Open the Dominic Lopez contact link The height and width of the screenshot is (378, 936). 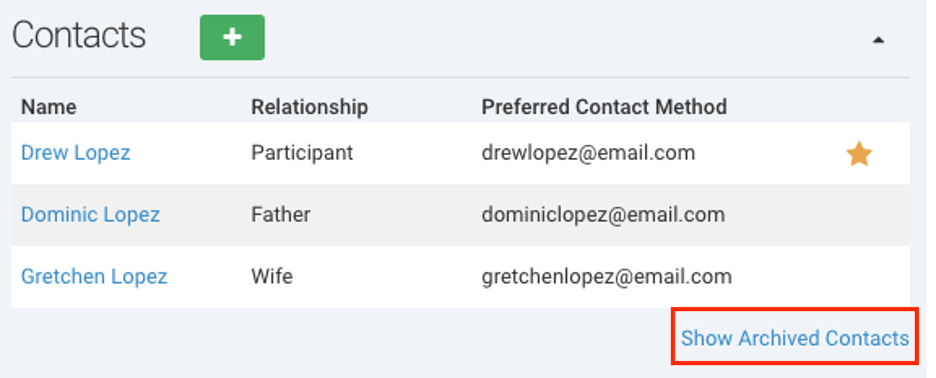coord(91,214)
